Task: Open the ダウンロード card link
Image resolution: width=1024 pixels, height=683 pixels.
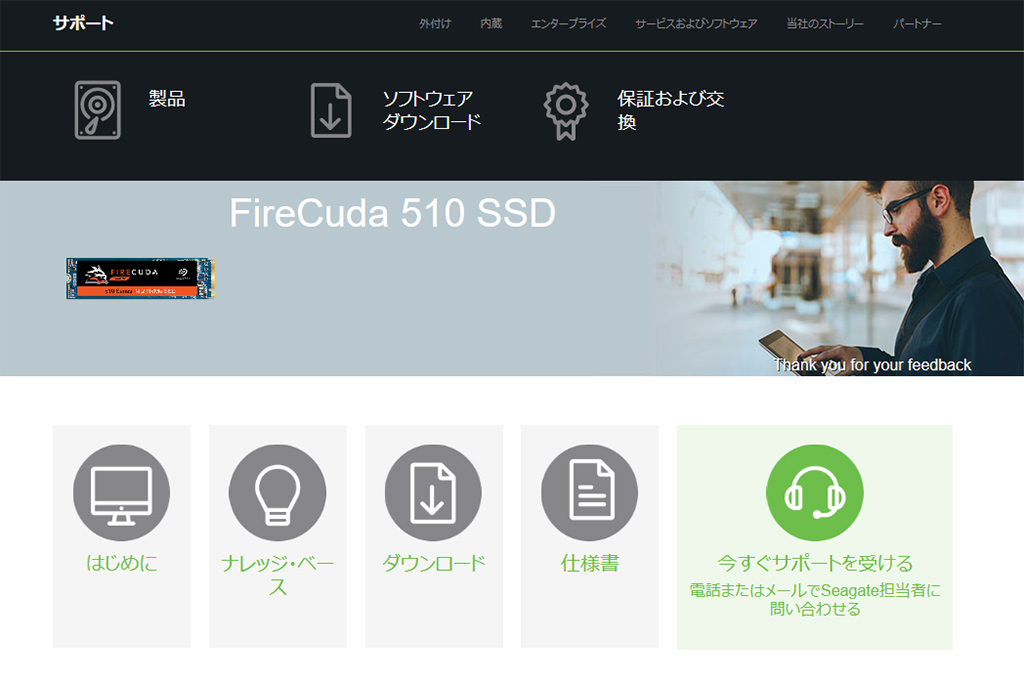Action: click(434, 563)
